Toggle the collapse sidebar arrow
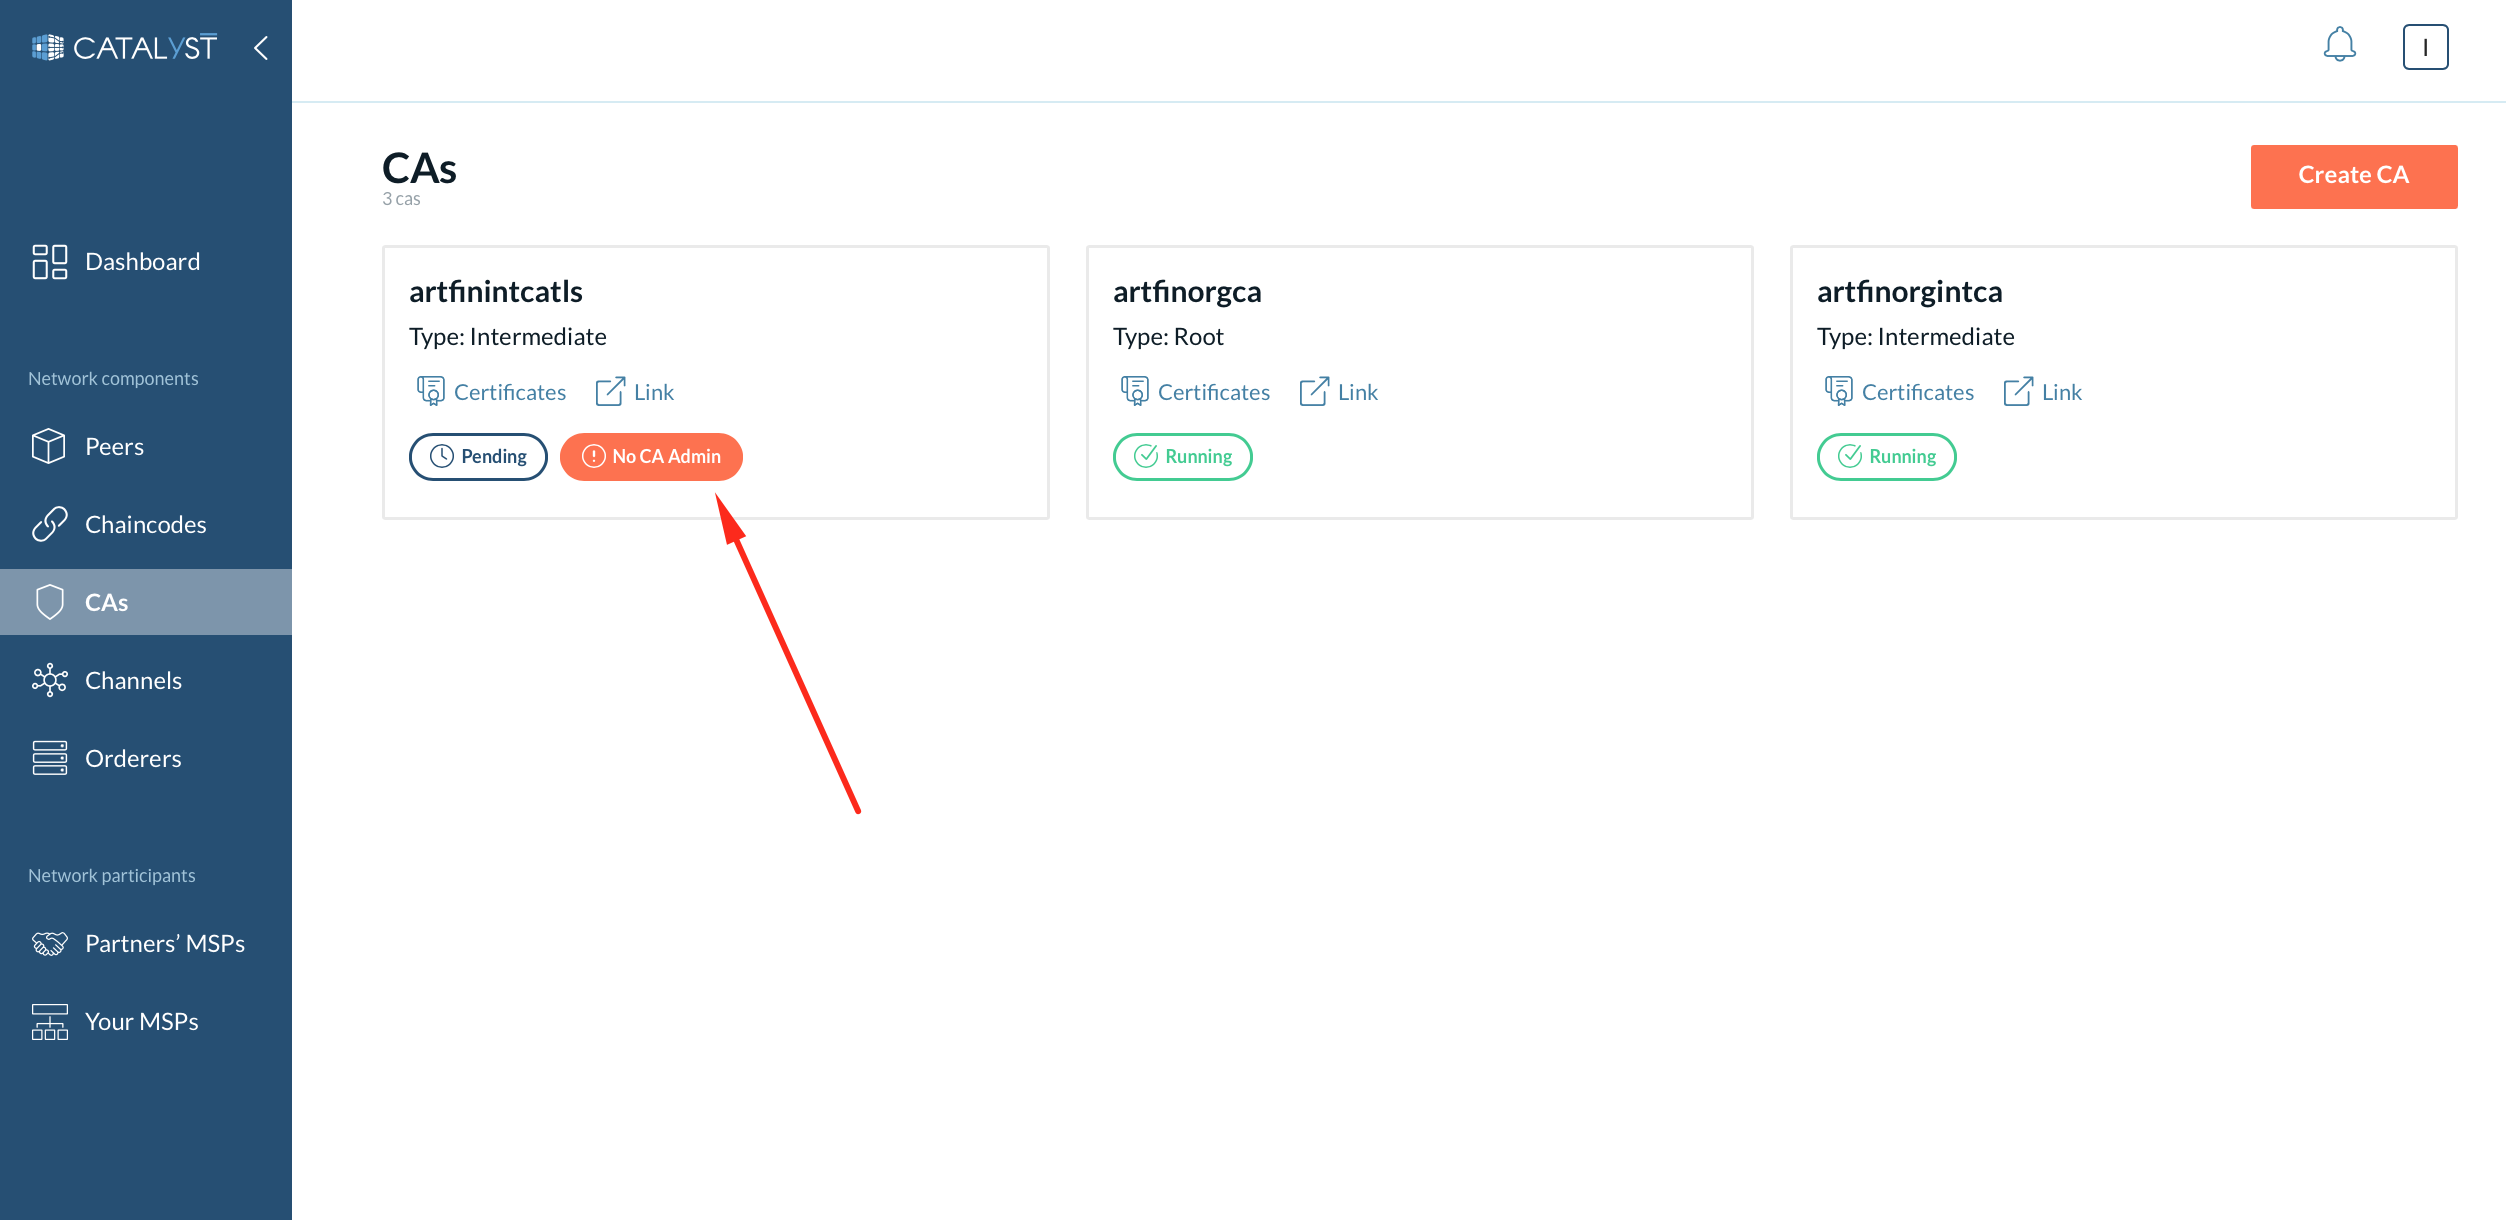The width and height of the screenshot is (2506, 1220). tap(261, 46)
